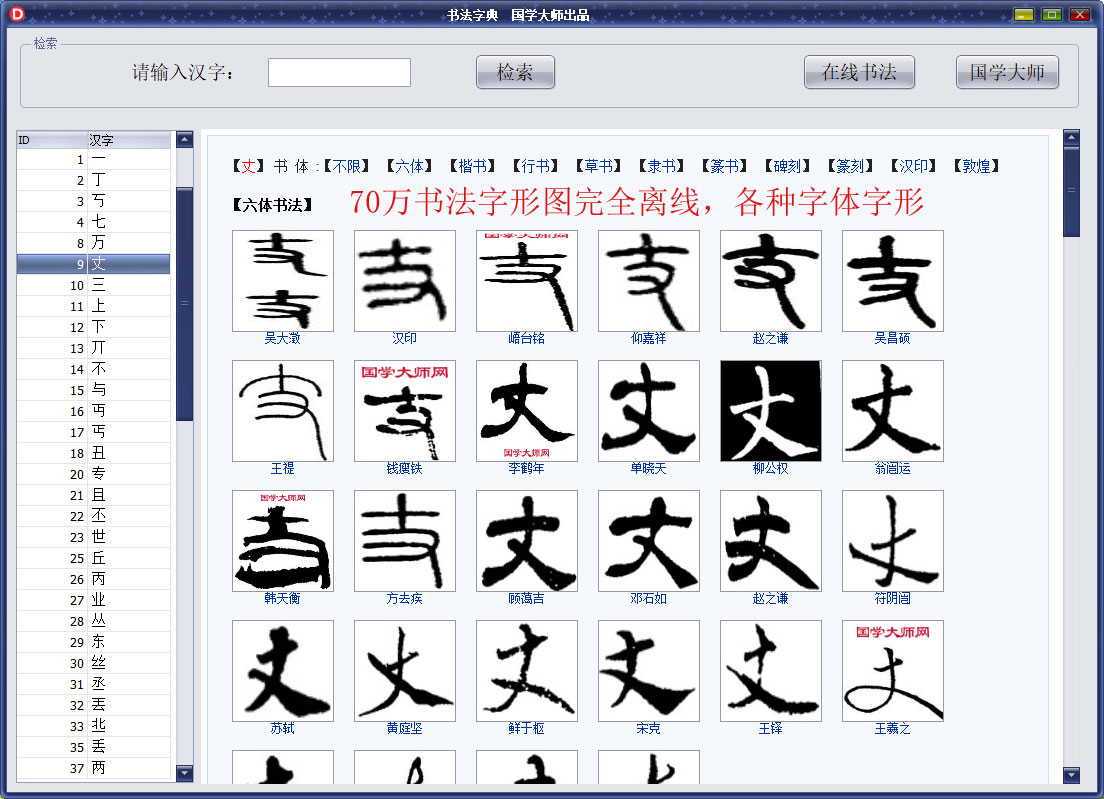Select the 六体 script filter
Viewport: 1104px width, 799px height.
pos(409,166)
